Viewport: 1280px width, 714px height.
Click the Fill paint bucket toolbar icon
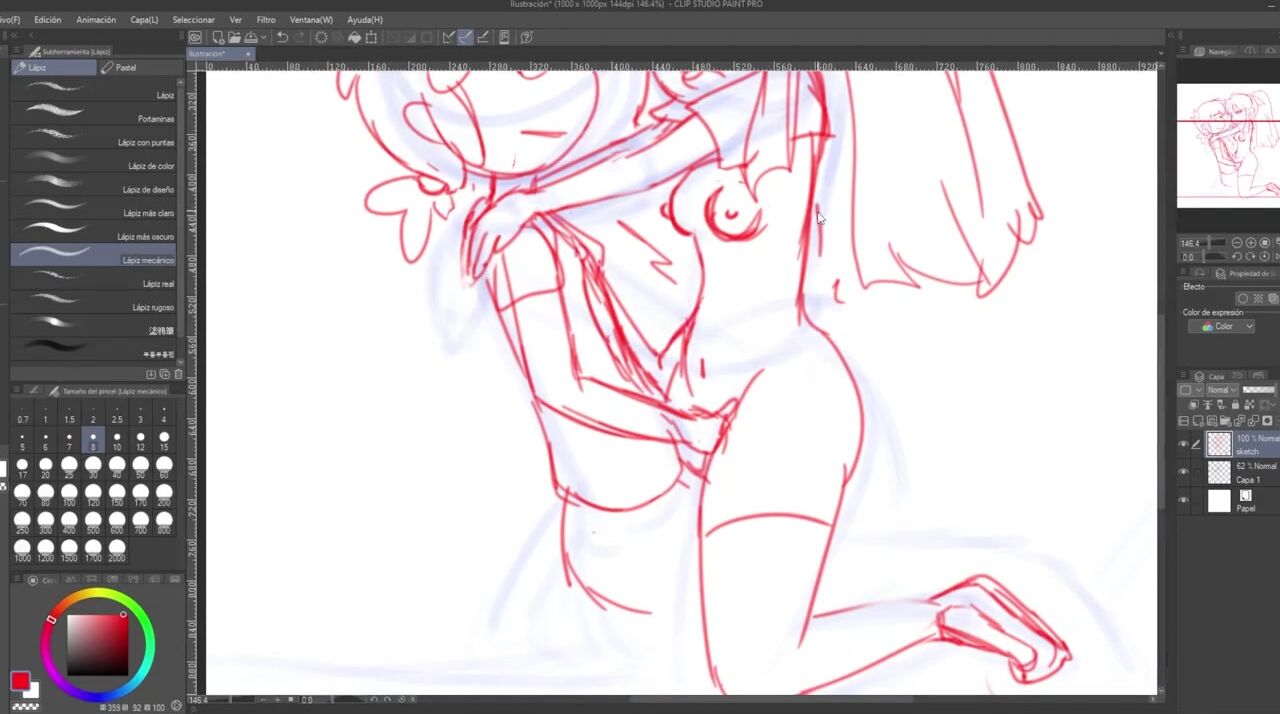354,38
